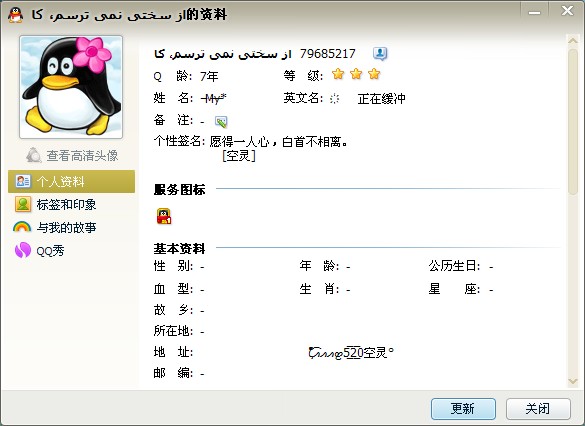Click the 公历生日 label
This screenshot has height=426, width=585.
454,266
